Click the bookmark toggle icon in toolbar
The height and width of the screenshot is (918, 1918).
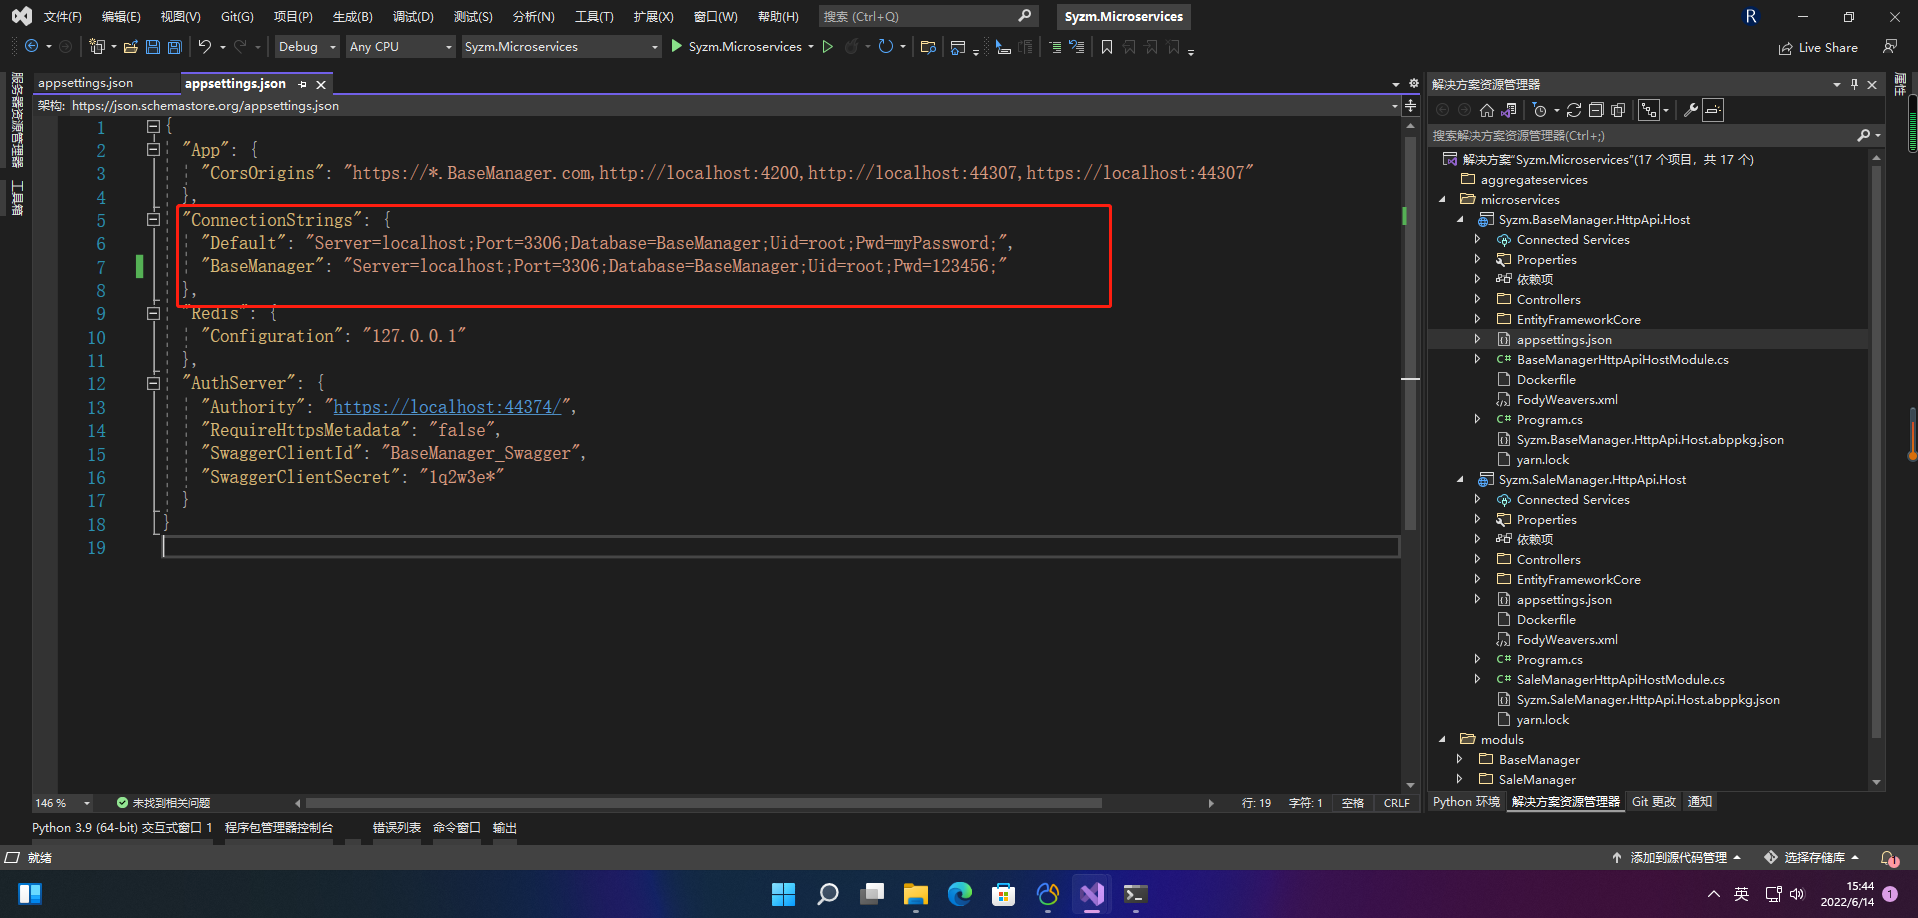1107,47
